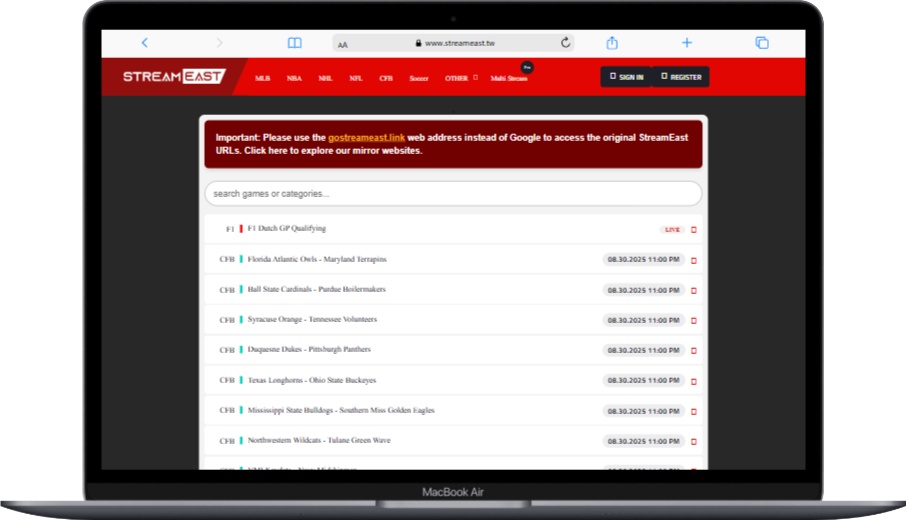
Task: Open the NBA menu item
Action: point(294,78)
